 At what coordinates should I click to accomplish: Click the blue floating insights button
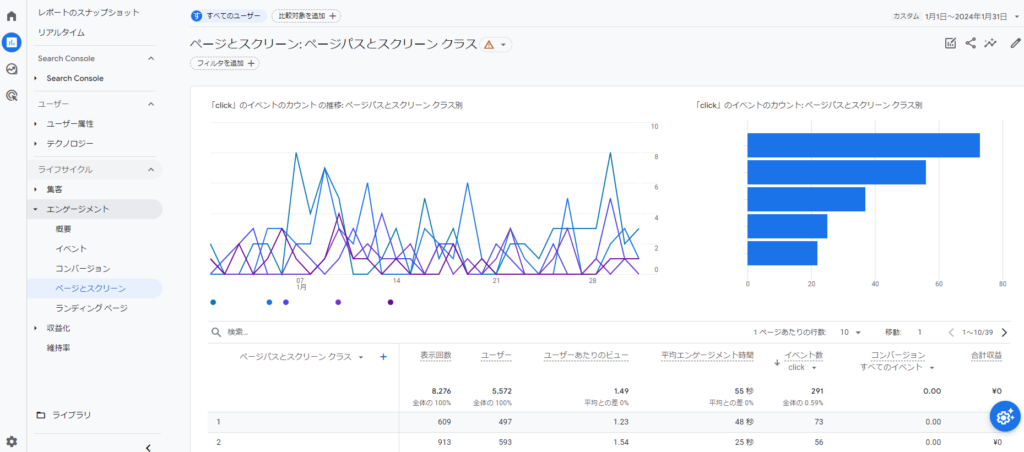pyautogui.click(x=1004, y=416)
